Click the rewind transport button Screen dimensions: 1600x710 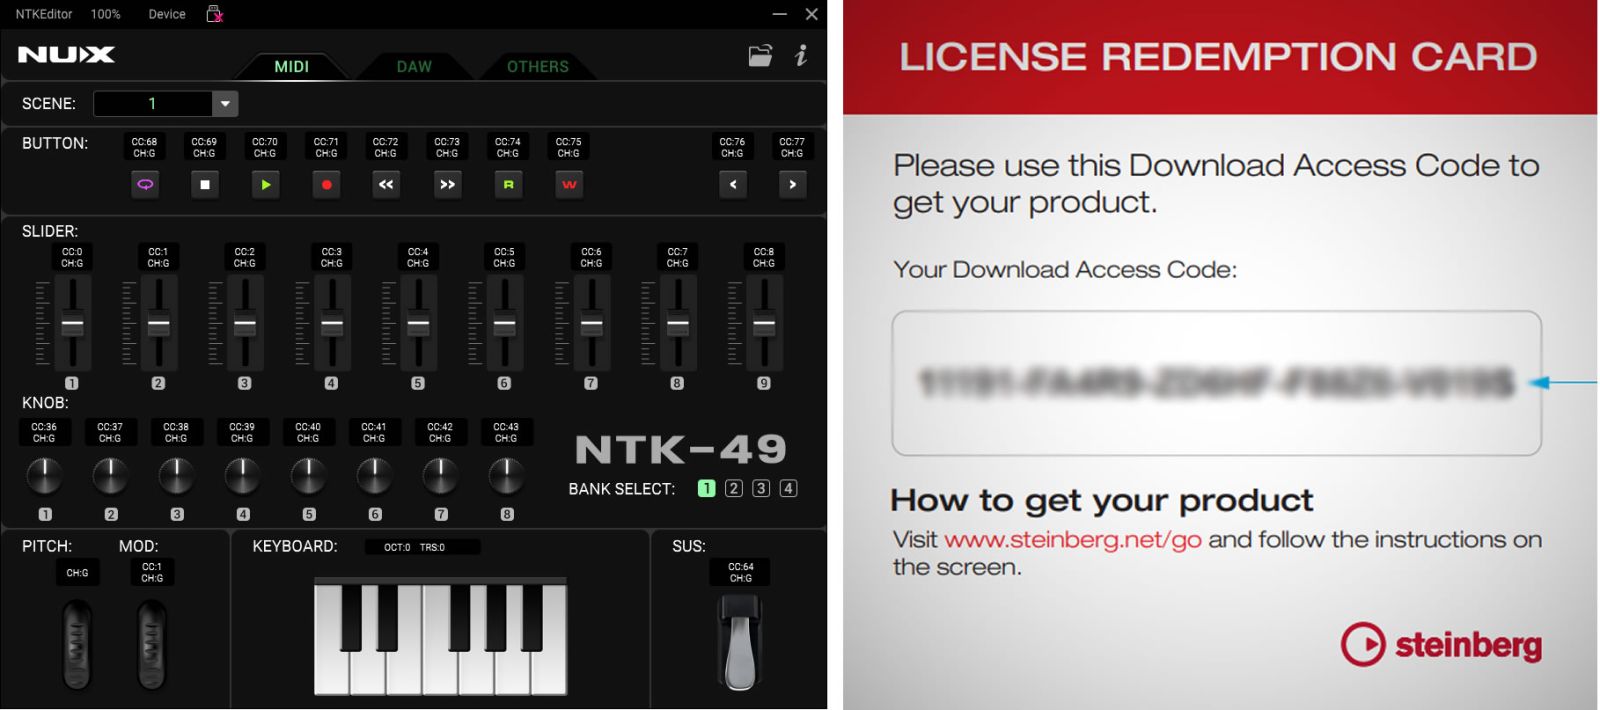click(x=386, y=184)
